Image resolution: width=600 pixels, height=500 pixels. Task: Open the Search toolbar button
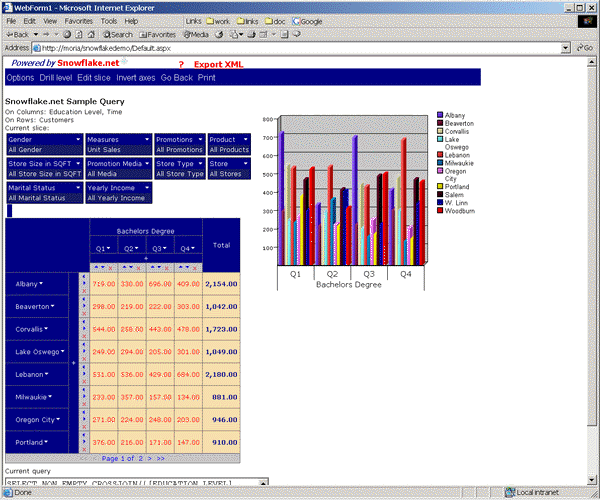pos(118,34)
